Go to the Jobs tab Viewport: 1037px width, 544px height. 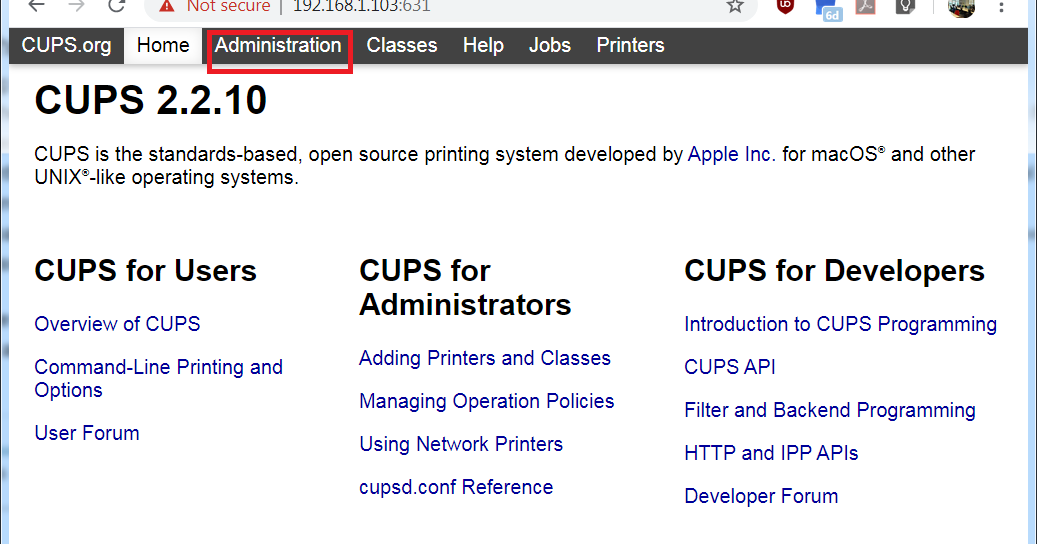pos(550,46)
